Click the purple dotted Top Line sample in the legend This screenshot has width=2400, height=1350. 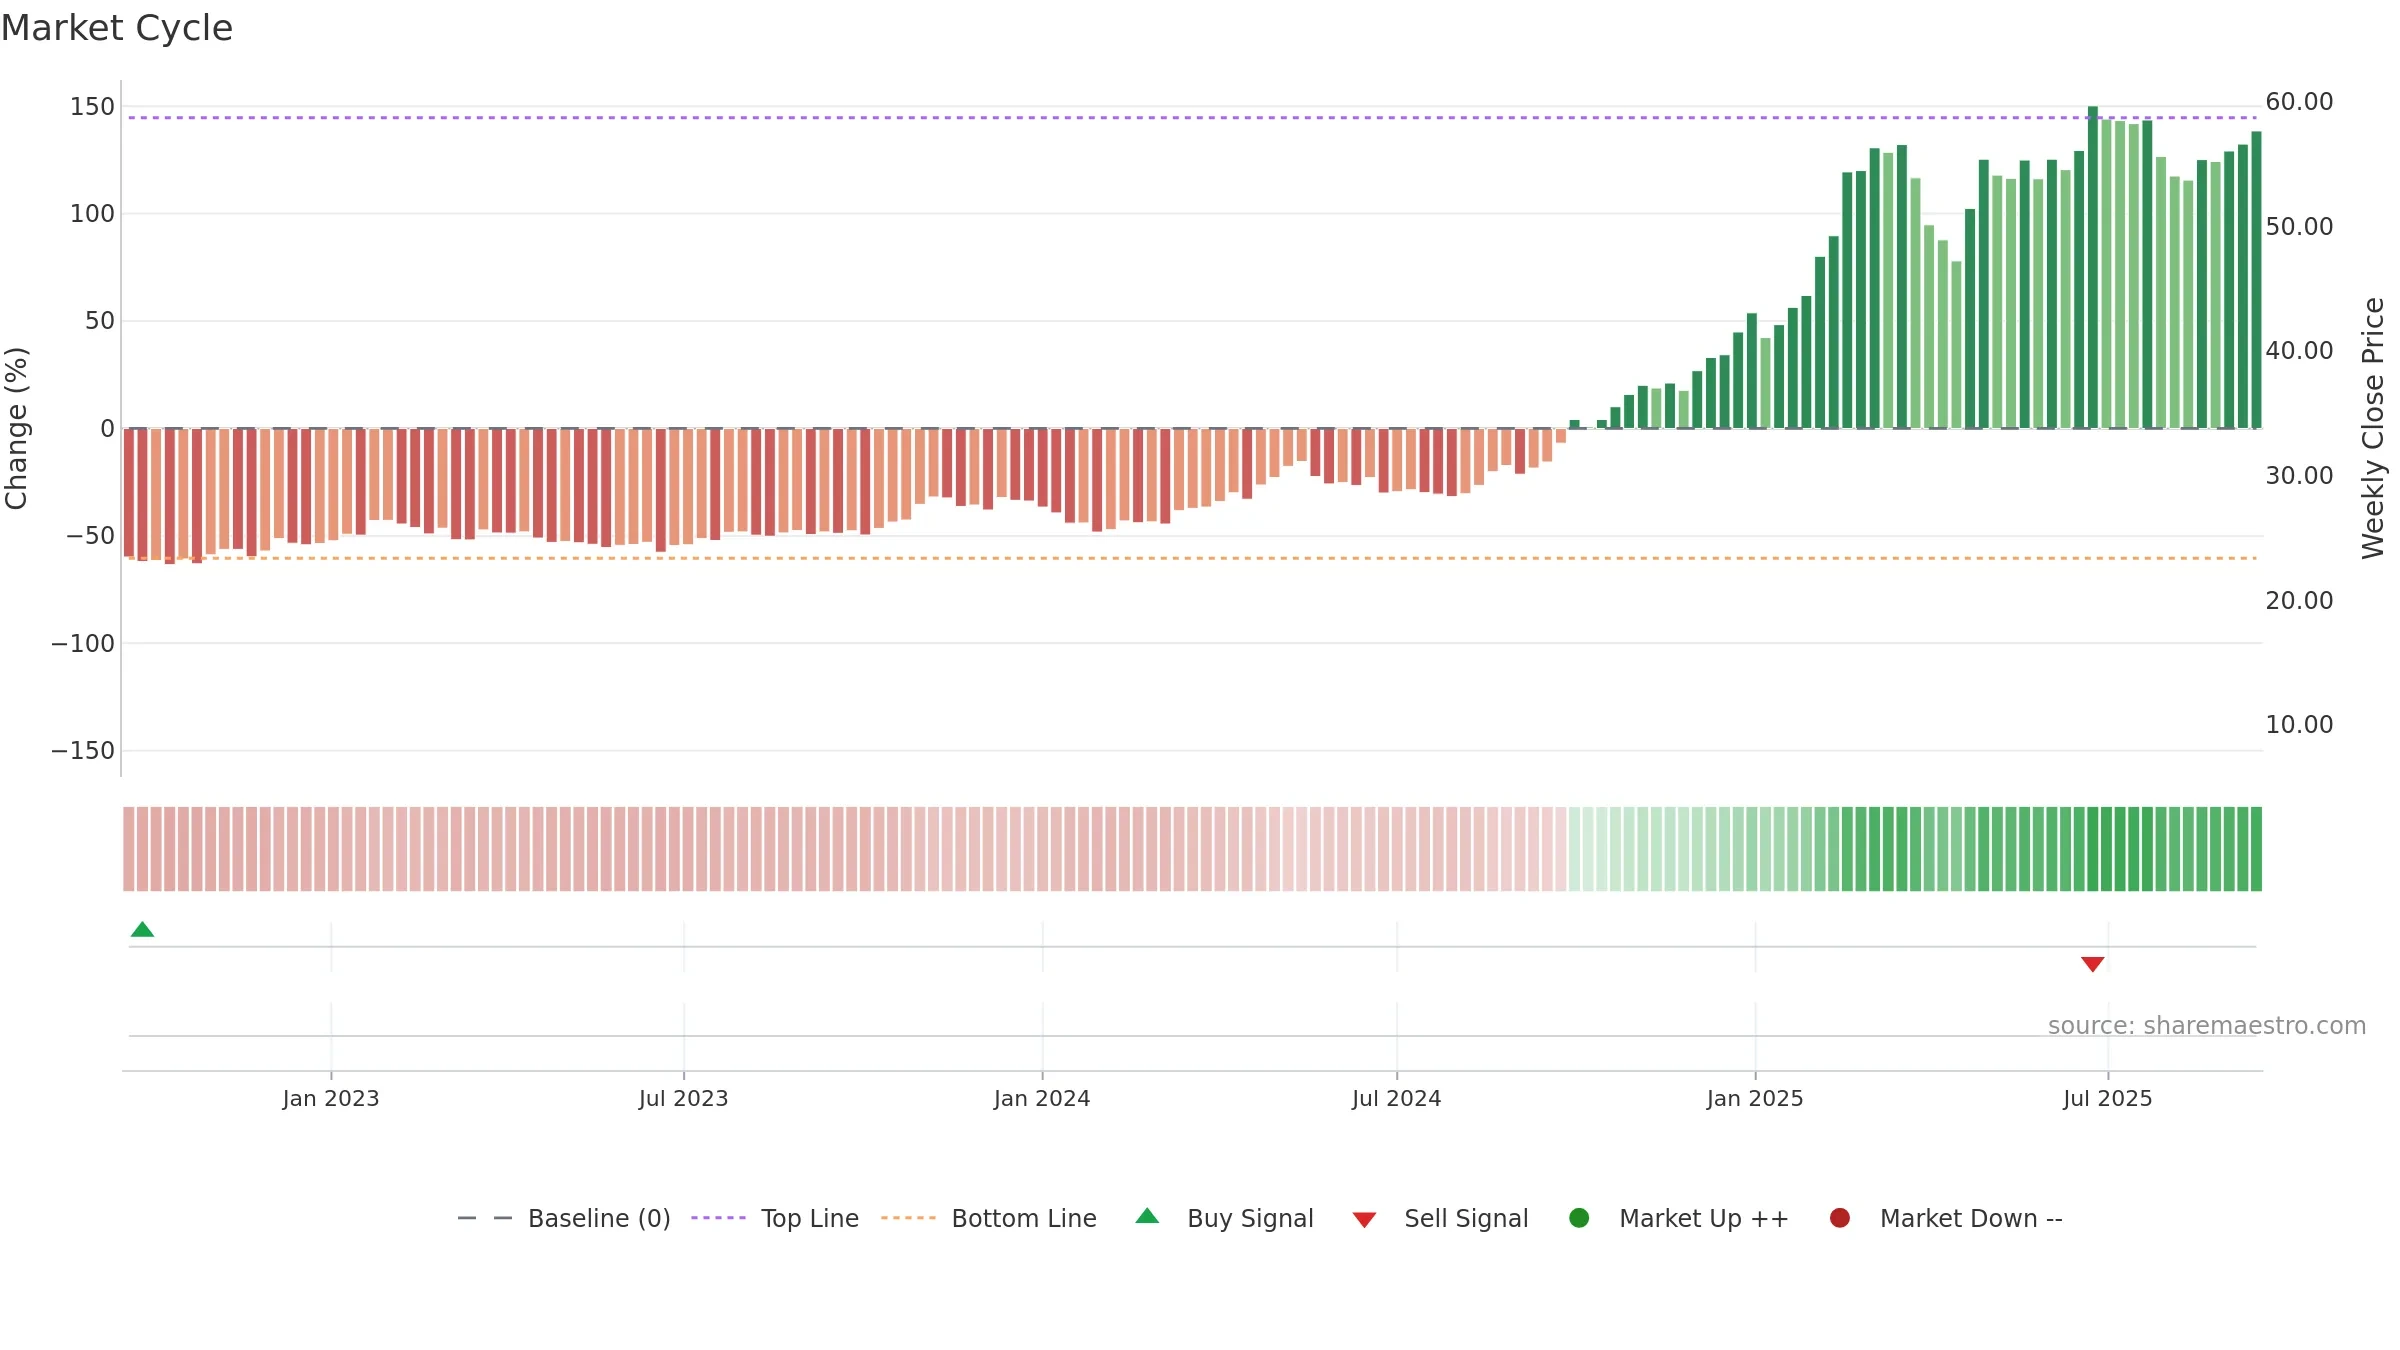click(x=718, y=1218)
